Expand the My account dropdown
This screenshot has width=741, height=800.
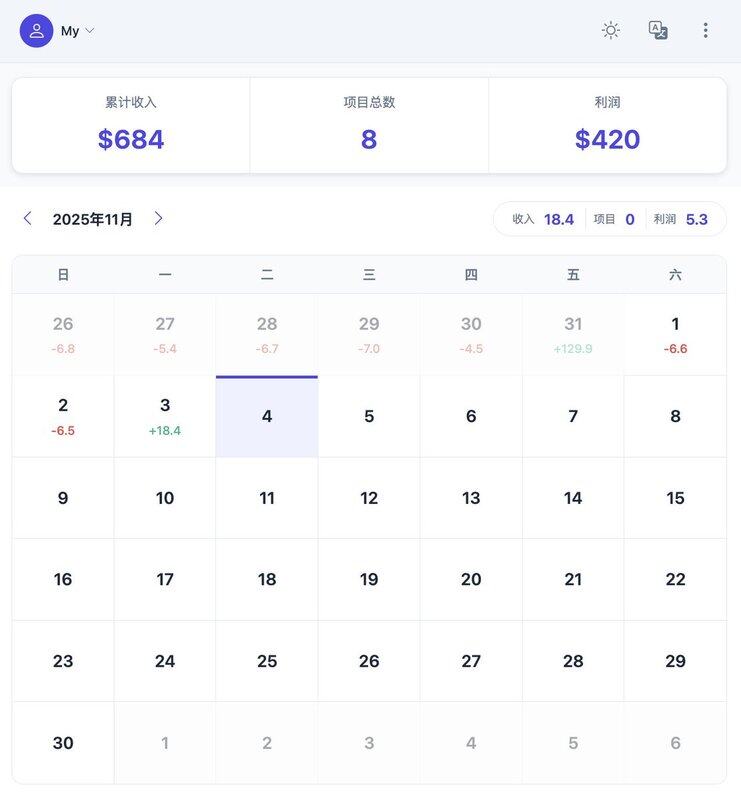(78, 31)
